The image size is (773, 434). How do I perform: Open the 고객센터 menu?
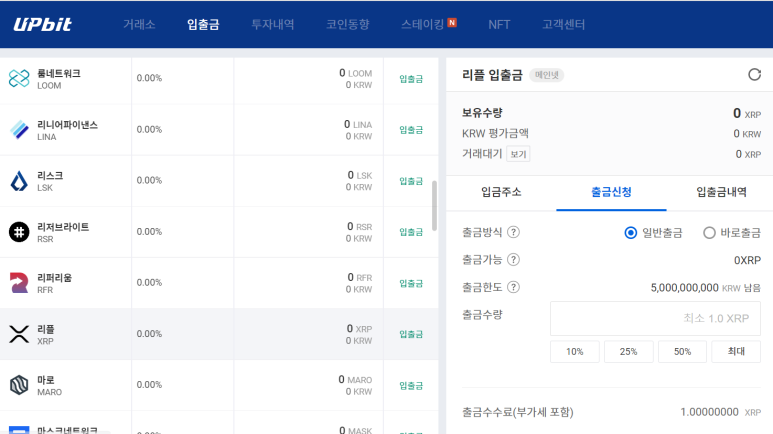coord(563,24)
